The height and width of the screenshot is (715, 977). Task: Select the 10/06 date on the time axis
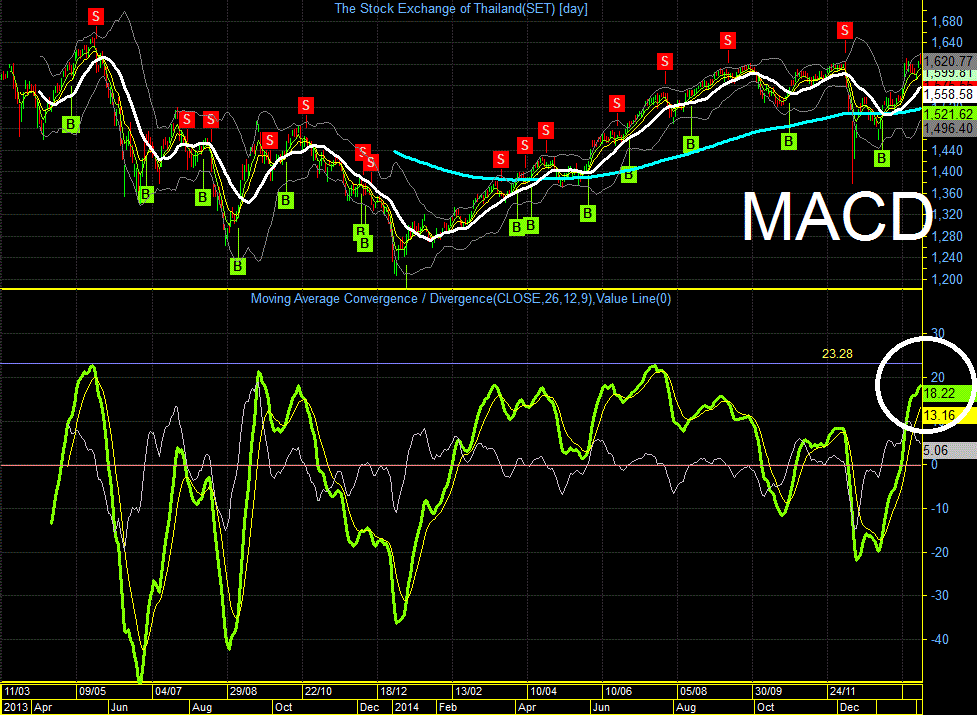[x=618, y=691]
